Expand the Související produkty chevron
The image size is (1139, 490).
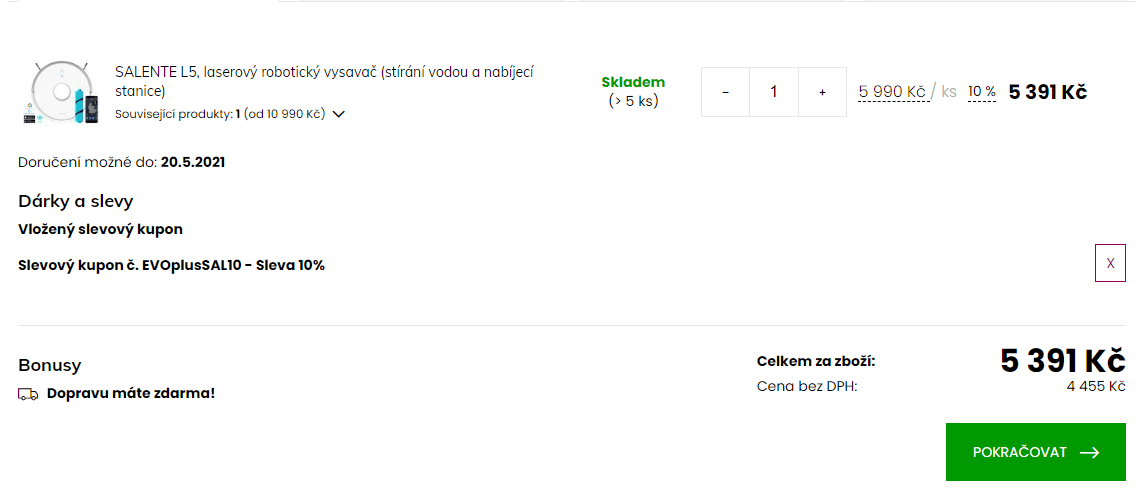click(338, 114)
